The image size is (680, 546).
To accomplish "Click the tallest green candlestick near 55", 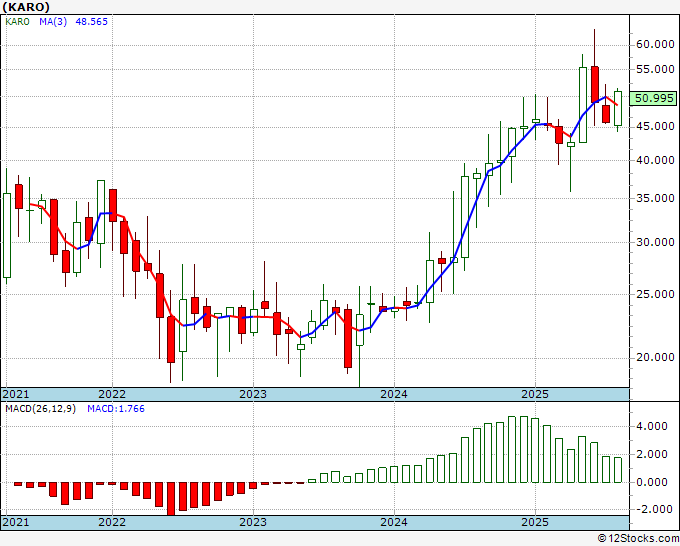I will tap(583, 105).
